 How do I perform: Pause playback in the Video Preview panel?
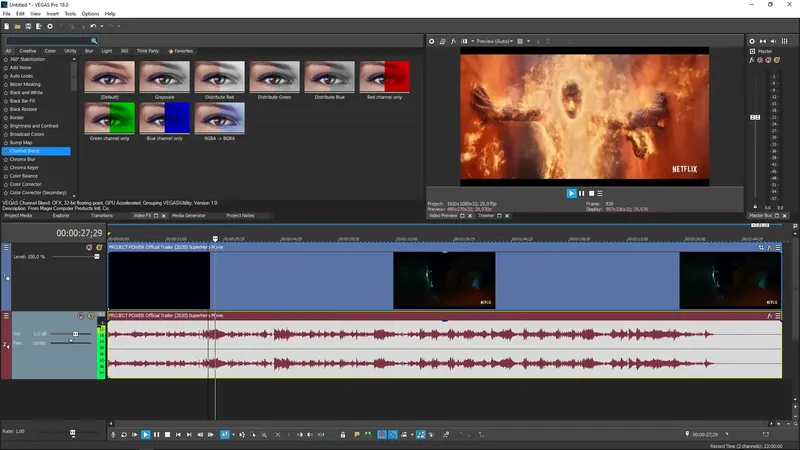tap(582, 193)
